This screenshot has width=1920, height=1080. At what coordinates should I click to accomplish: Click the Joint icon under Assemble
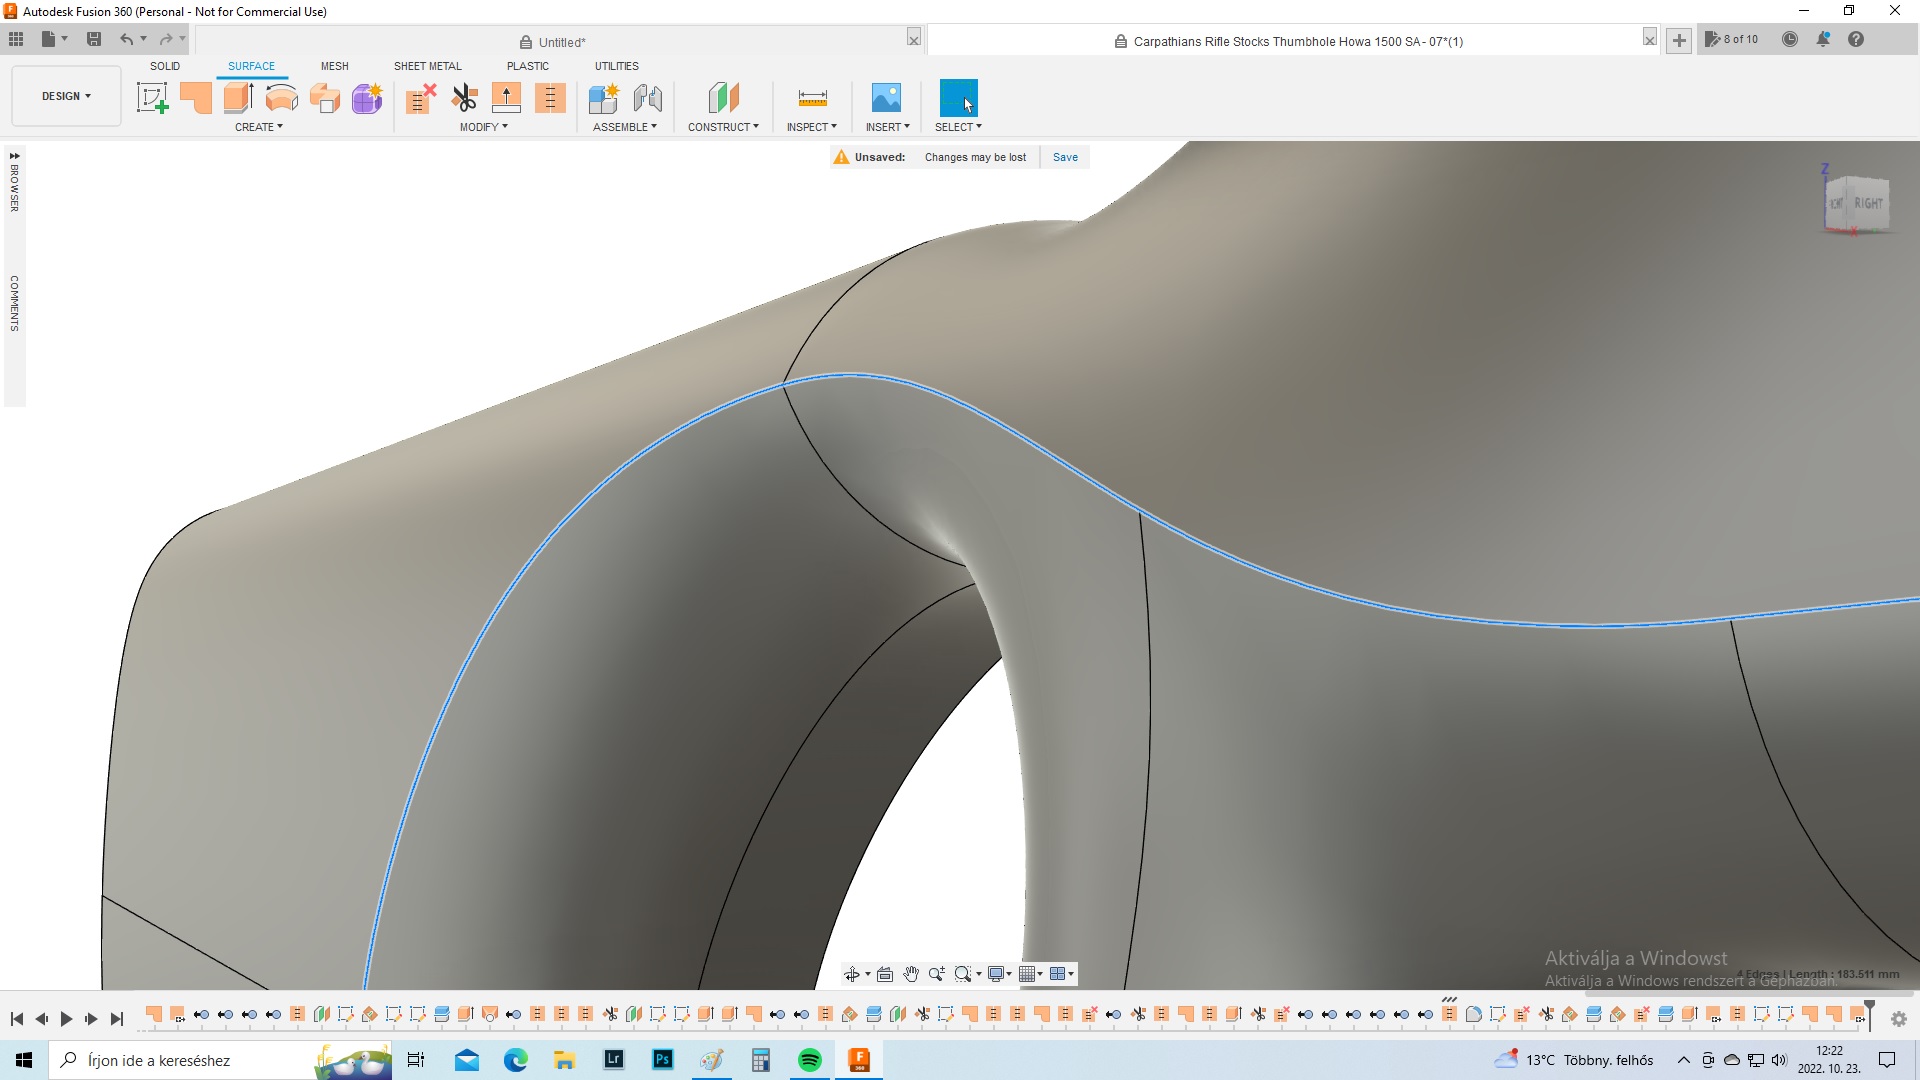tap(648, 98)
